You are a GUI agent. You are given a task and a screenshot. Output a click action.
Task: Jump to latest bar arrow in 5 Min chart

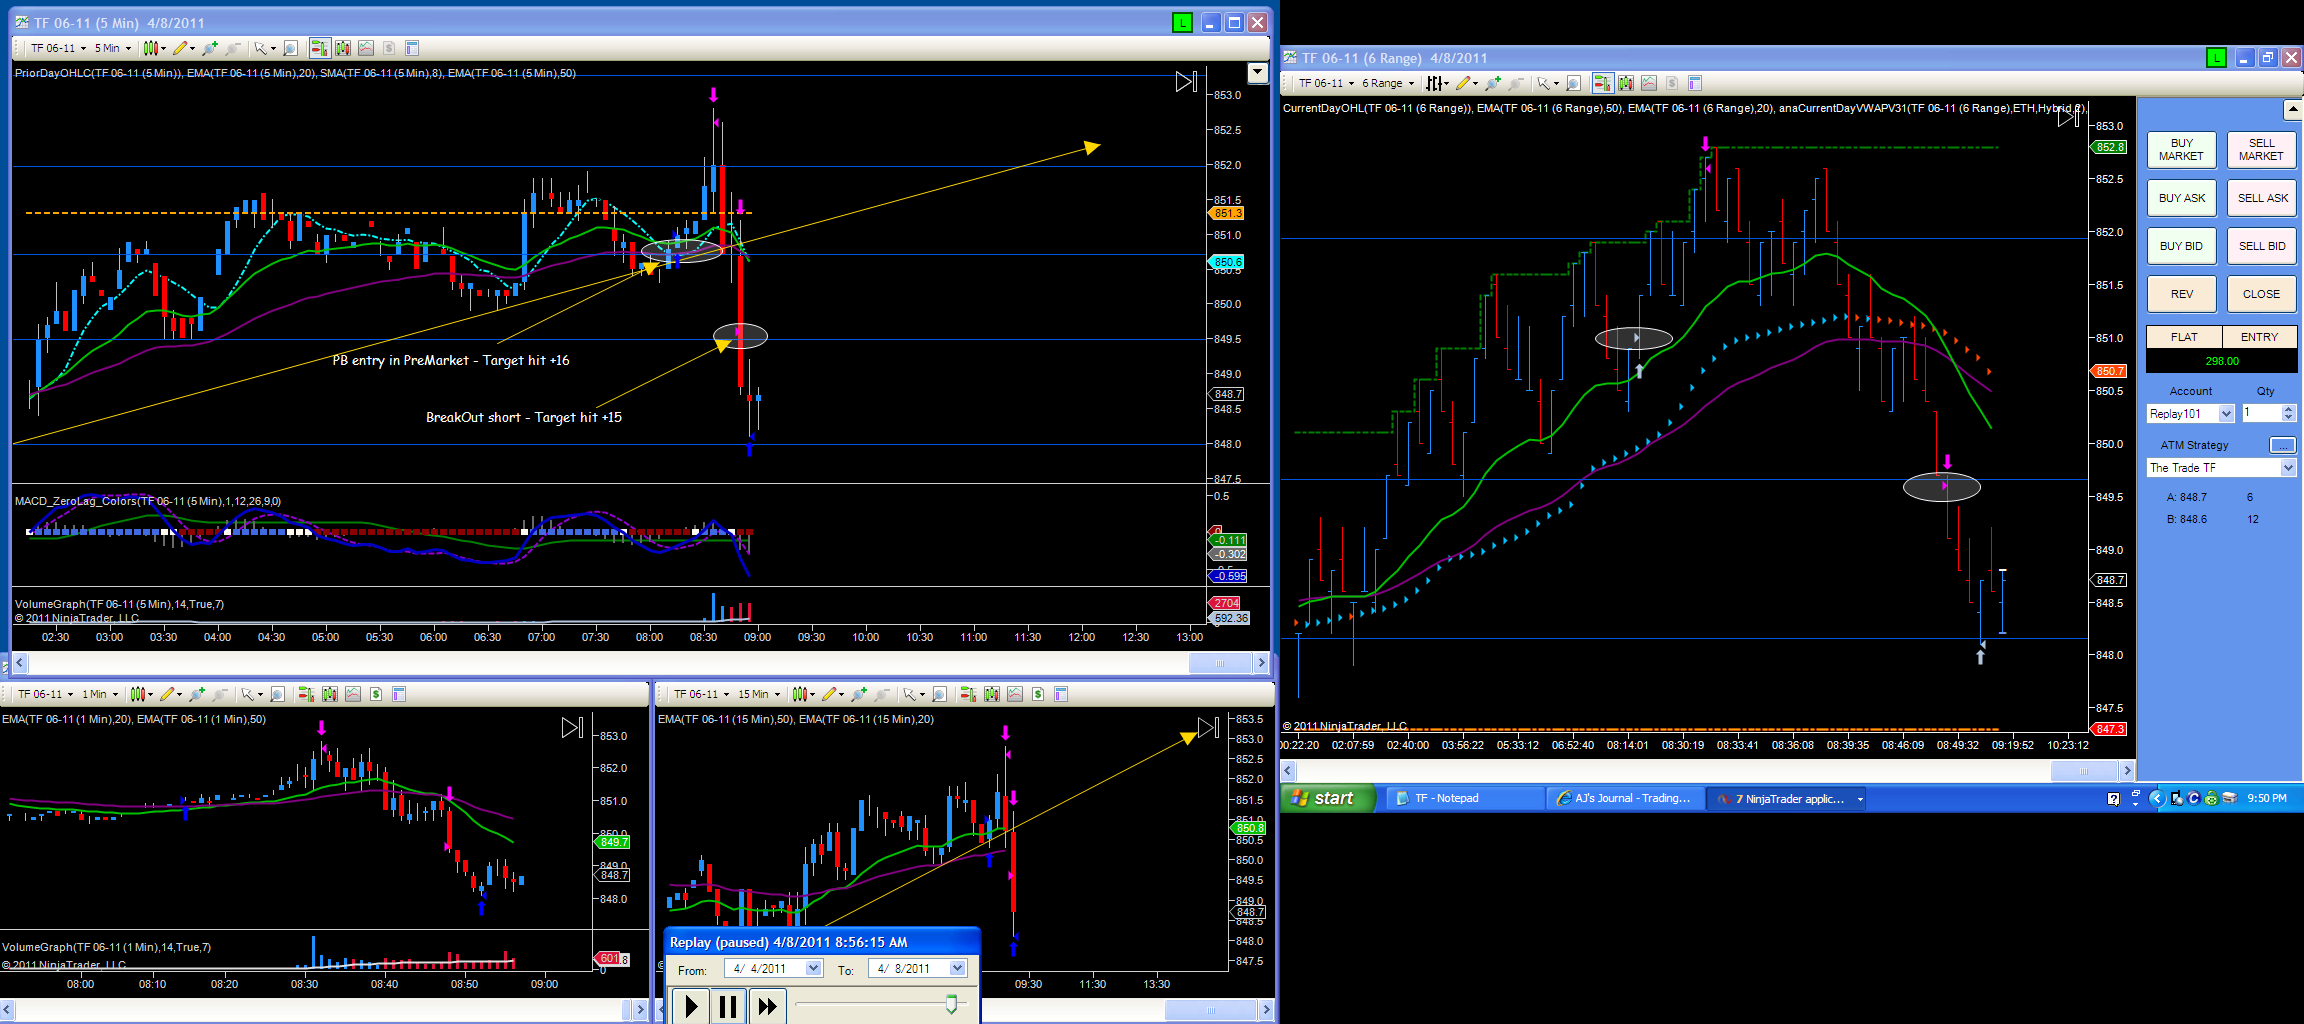coord(1186,82)
